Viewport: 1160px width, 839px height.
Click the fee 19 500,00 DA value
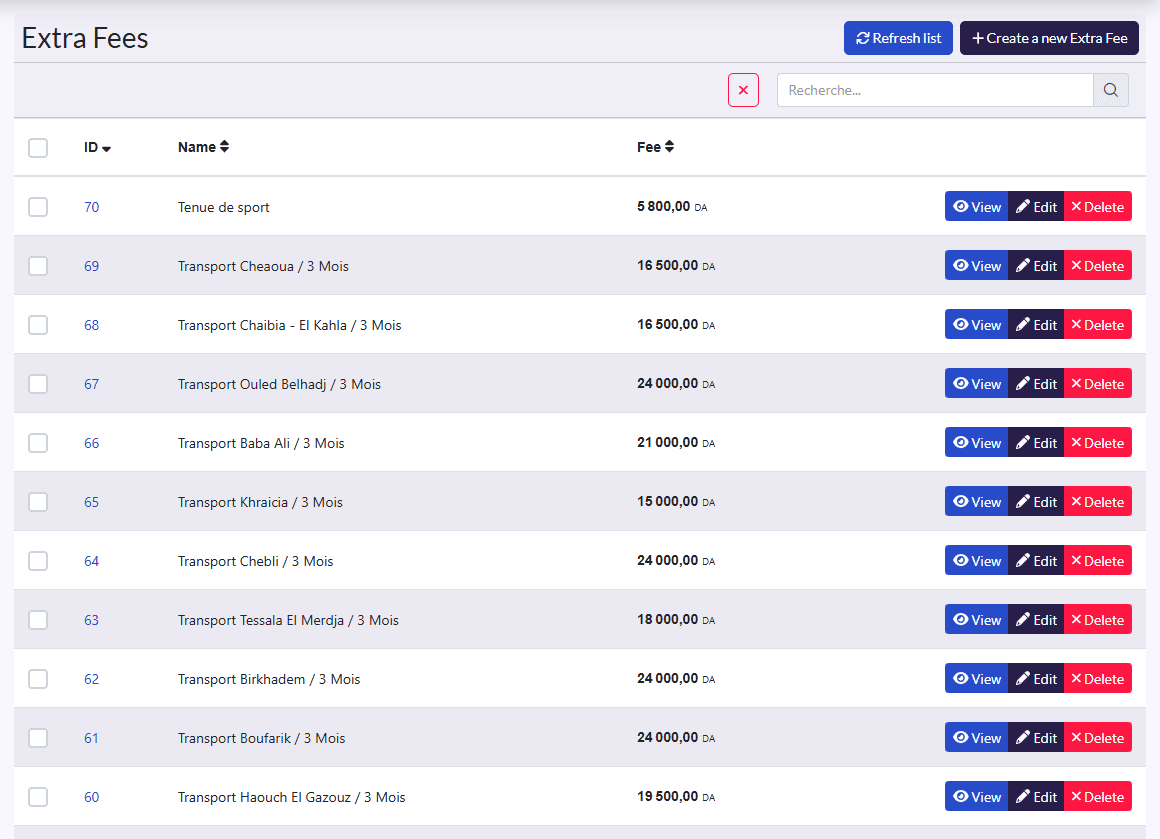(676, 796)
